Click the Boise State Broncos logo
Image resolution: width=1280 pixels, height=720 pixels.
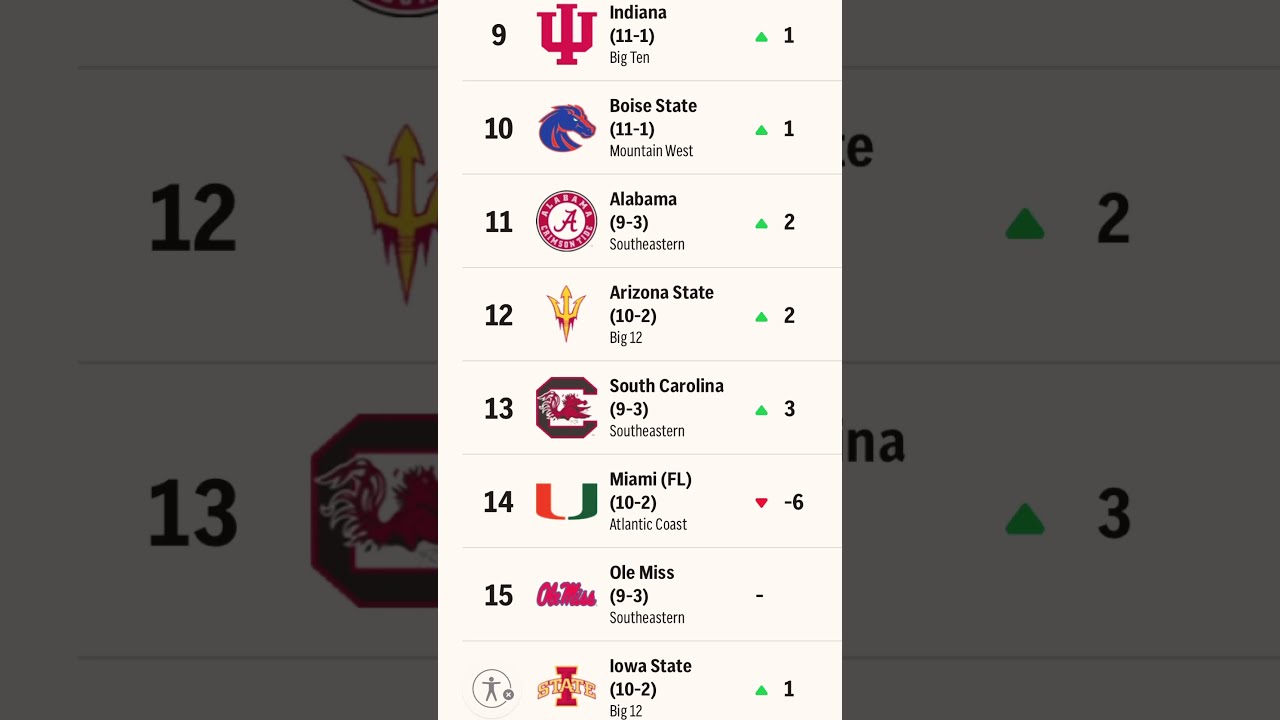(x=567, y=128)
